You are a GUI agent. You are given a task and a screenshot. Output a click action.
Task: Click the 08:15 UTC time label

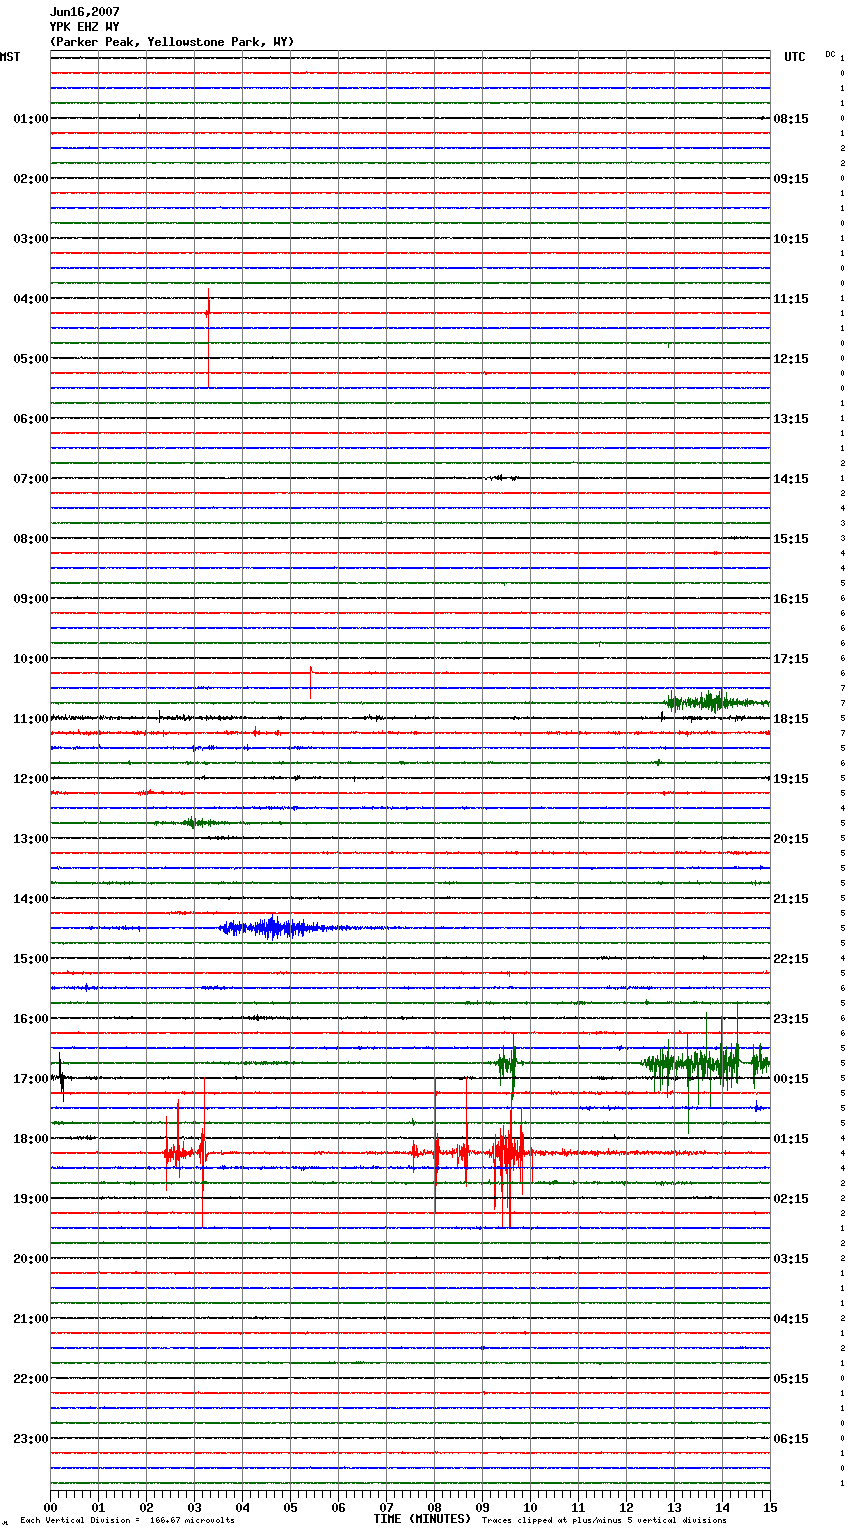tap(791, 119)
